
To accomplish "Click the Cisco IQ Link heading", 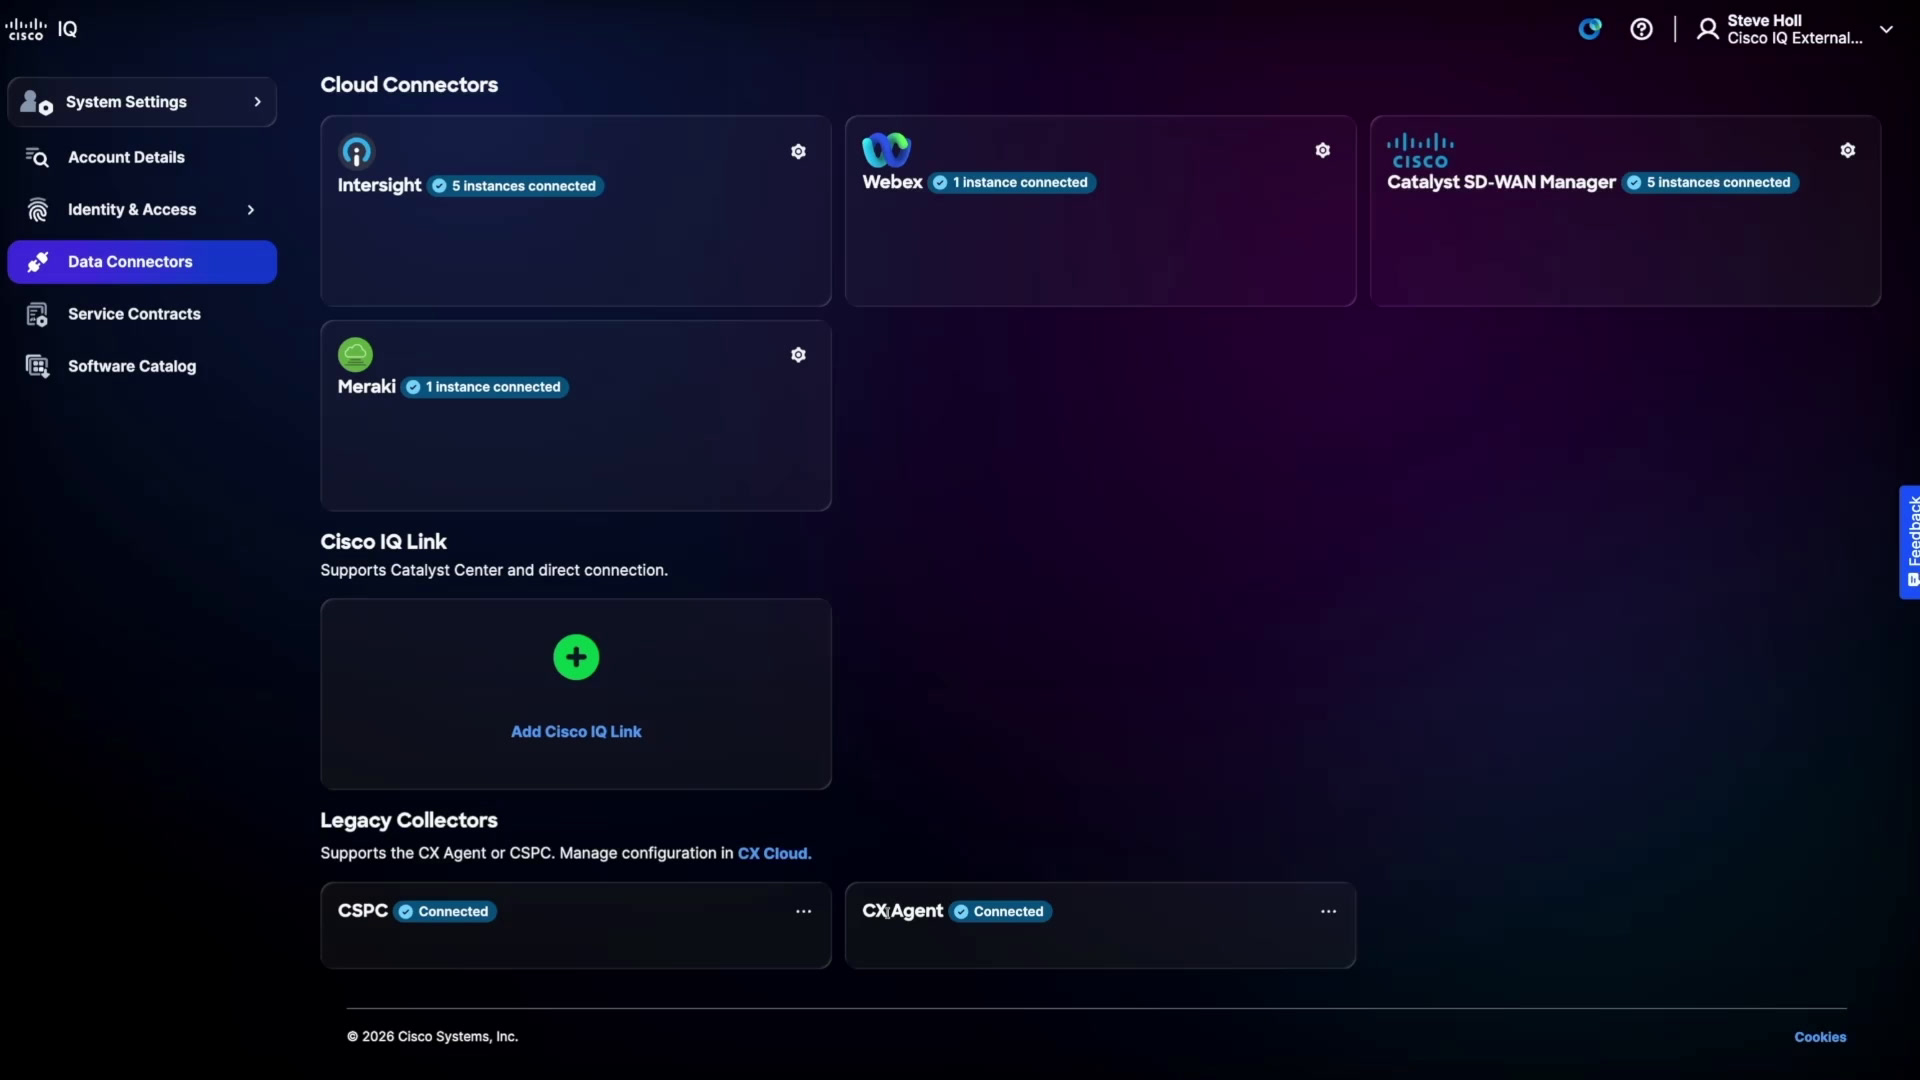I will [x=383, y=542].
